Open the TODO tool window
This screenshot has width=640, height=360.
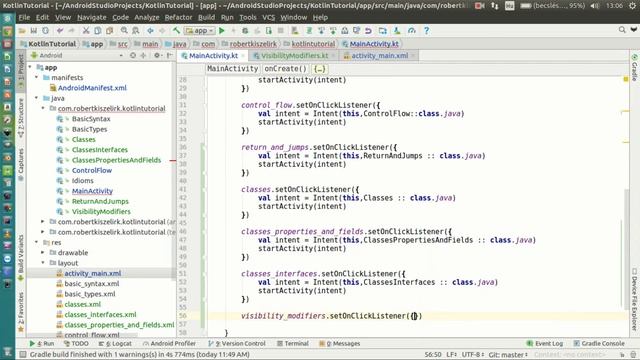tap(76, 343)
